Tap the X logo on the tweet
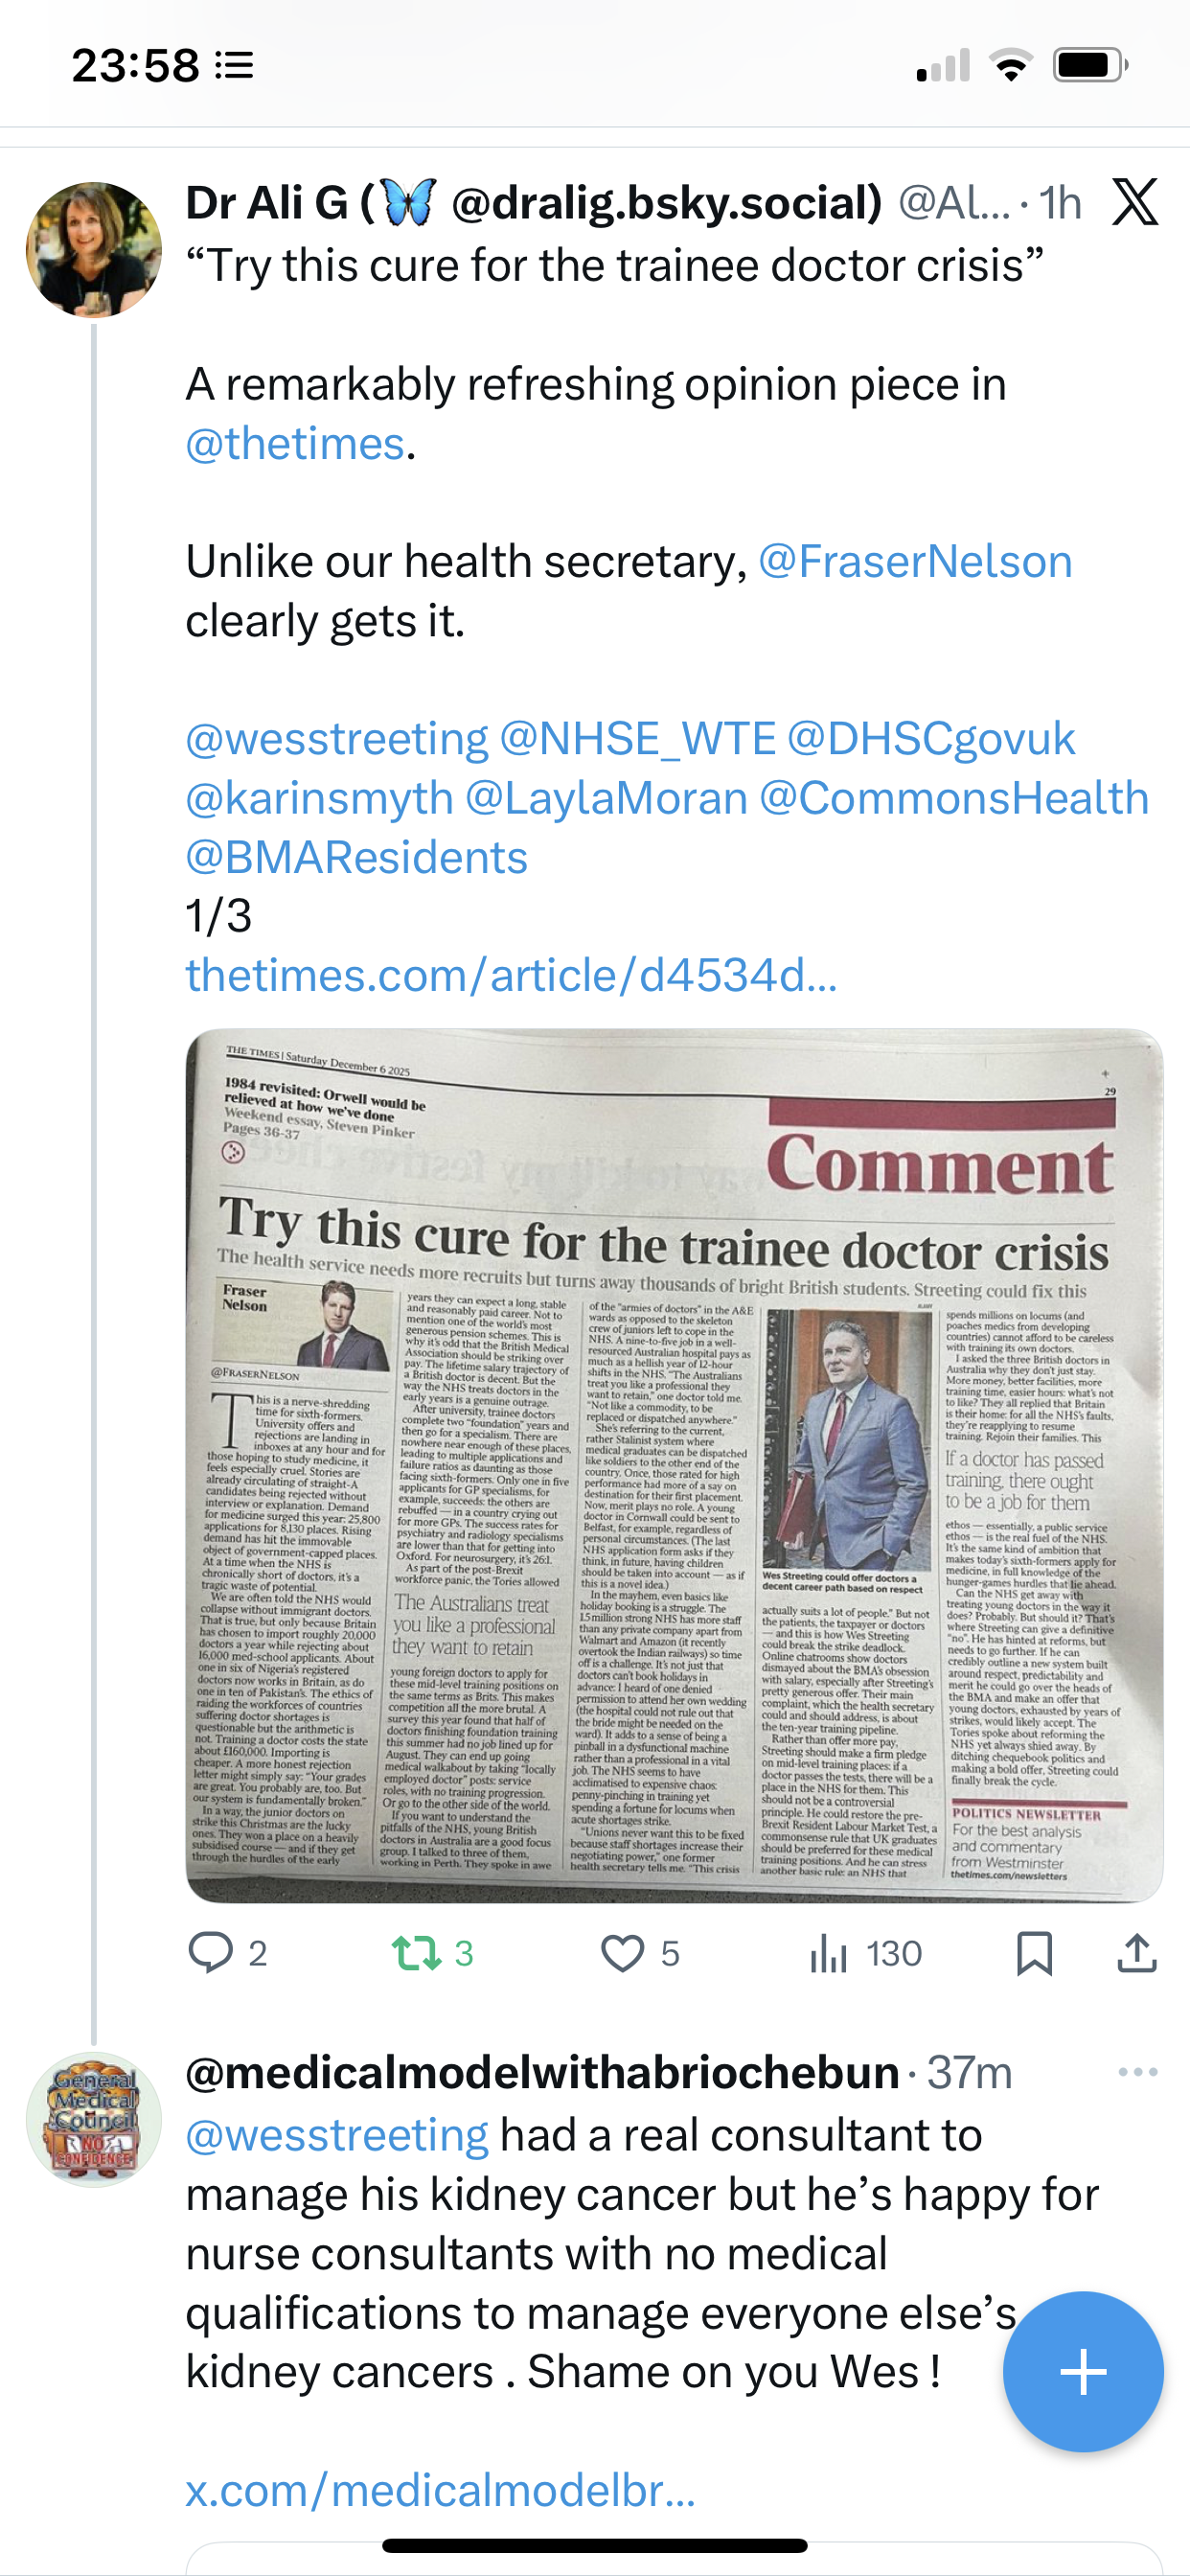Screen dimensions: 1190x2576 (1135, 203)
